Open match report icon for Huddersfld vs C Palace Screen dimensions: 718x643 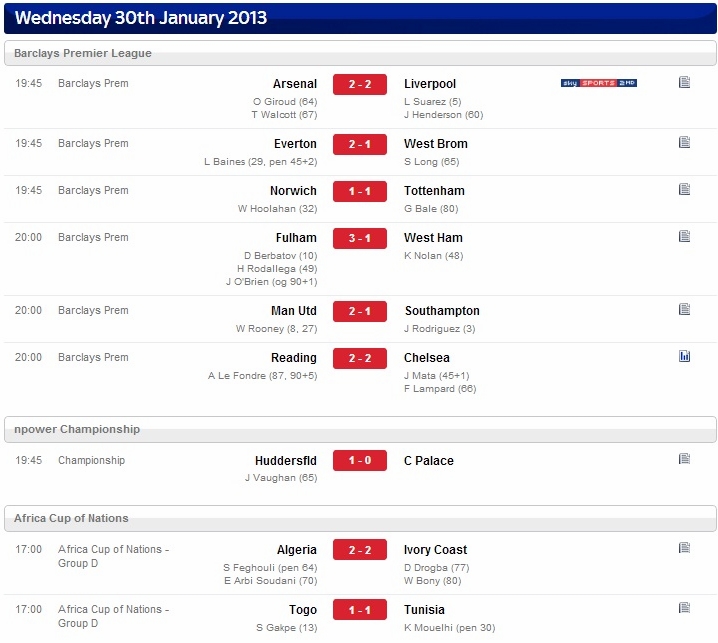pos(684,459)
